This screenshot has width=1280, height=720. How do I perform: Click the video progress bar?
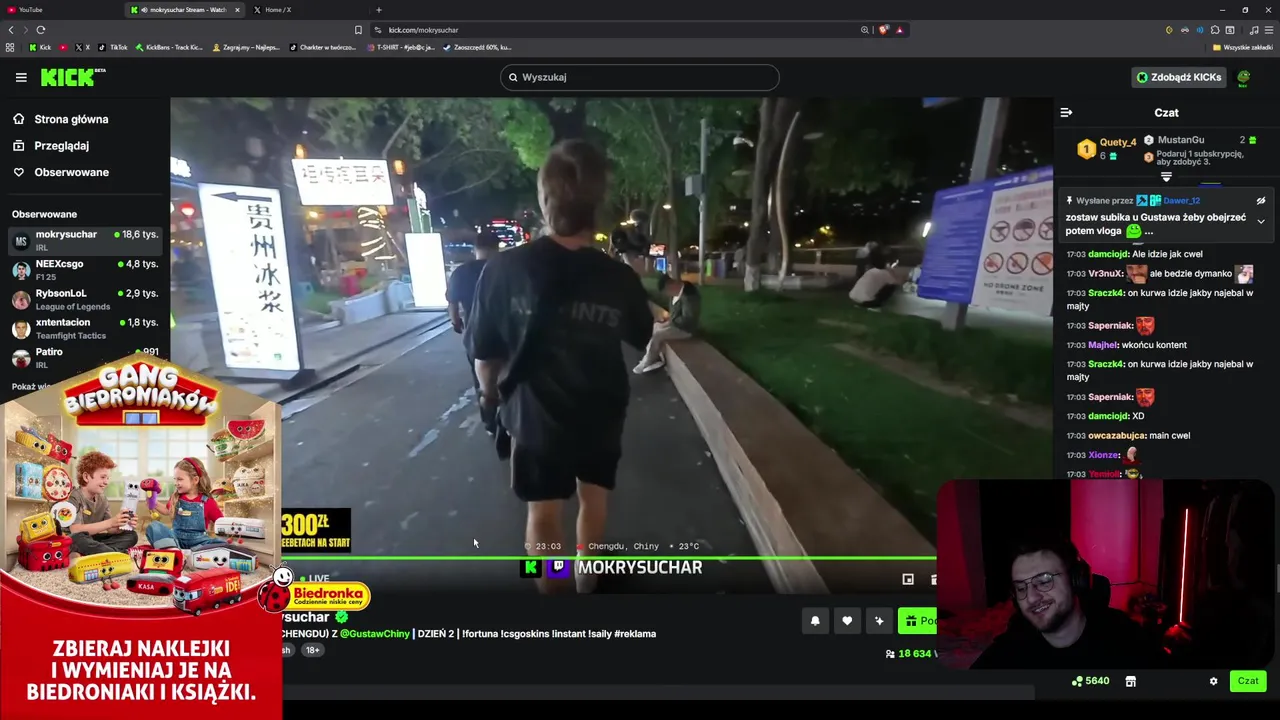[x=608, y=558]
